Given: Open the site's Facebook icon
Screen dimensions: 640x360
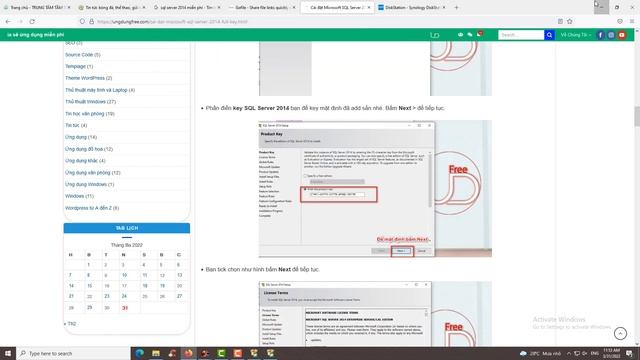Looking at the screenshot, I should (x=600, y=35).
